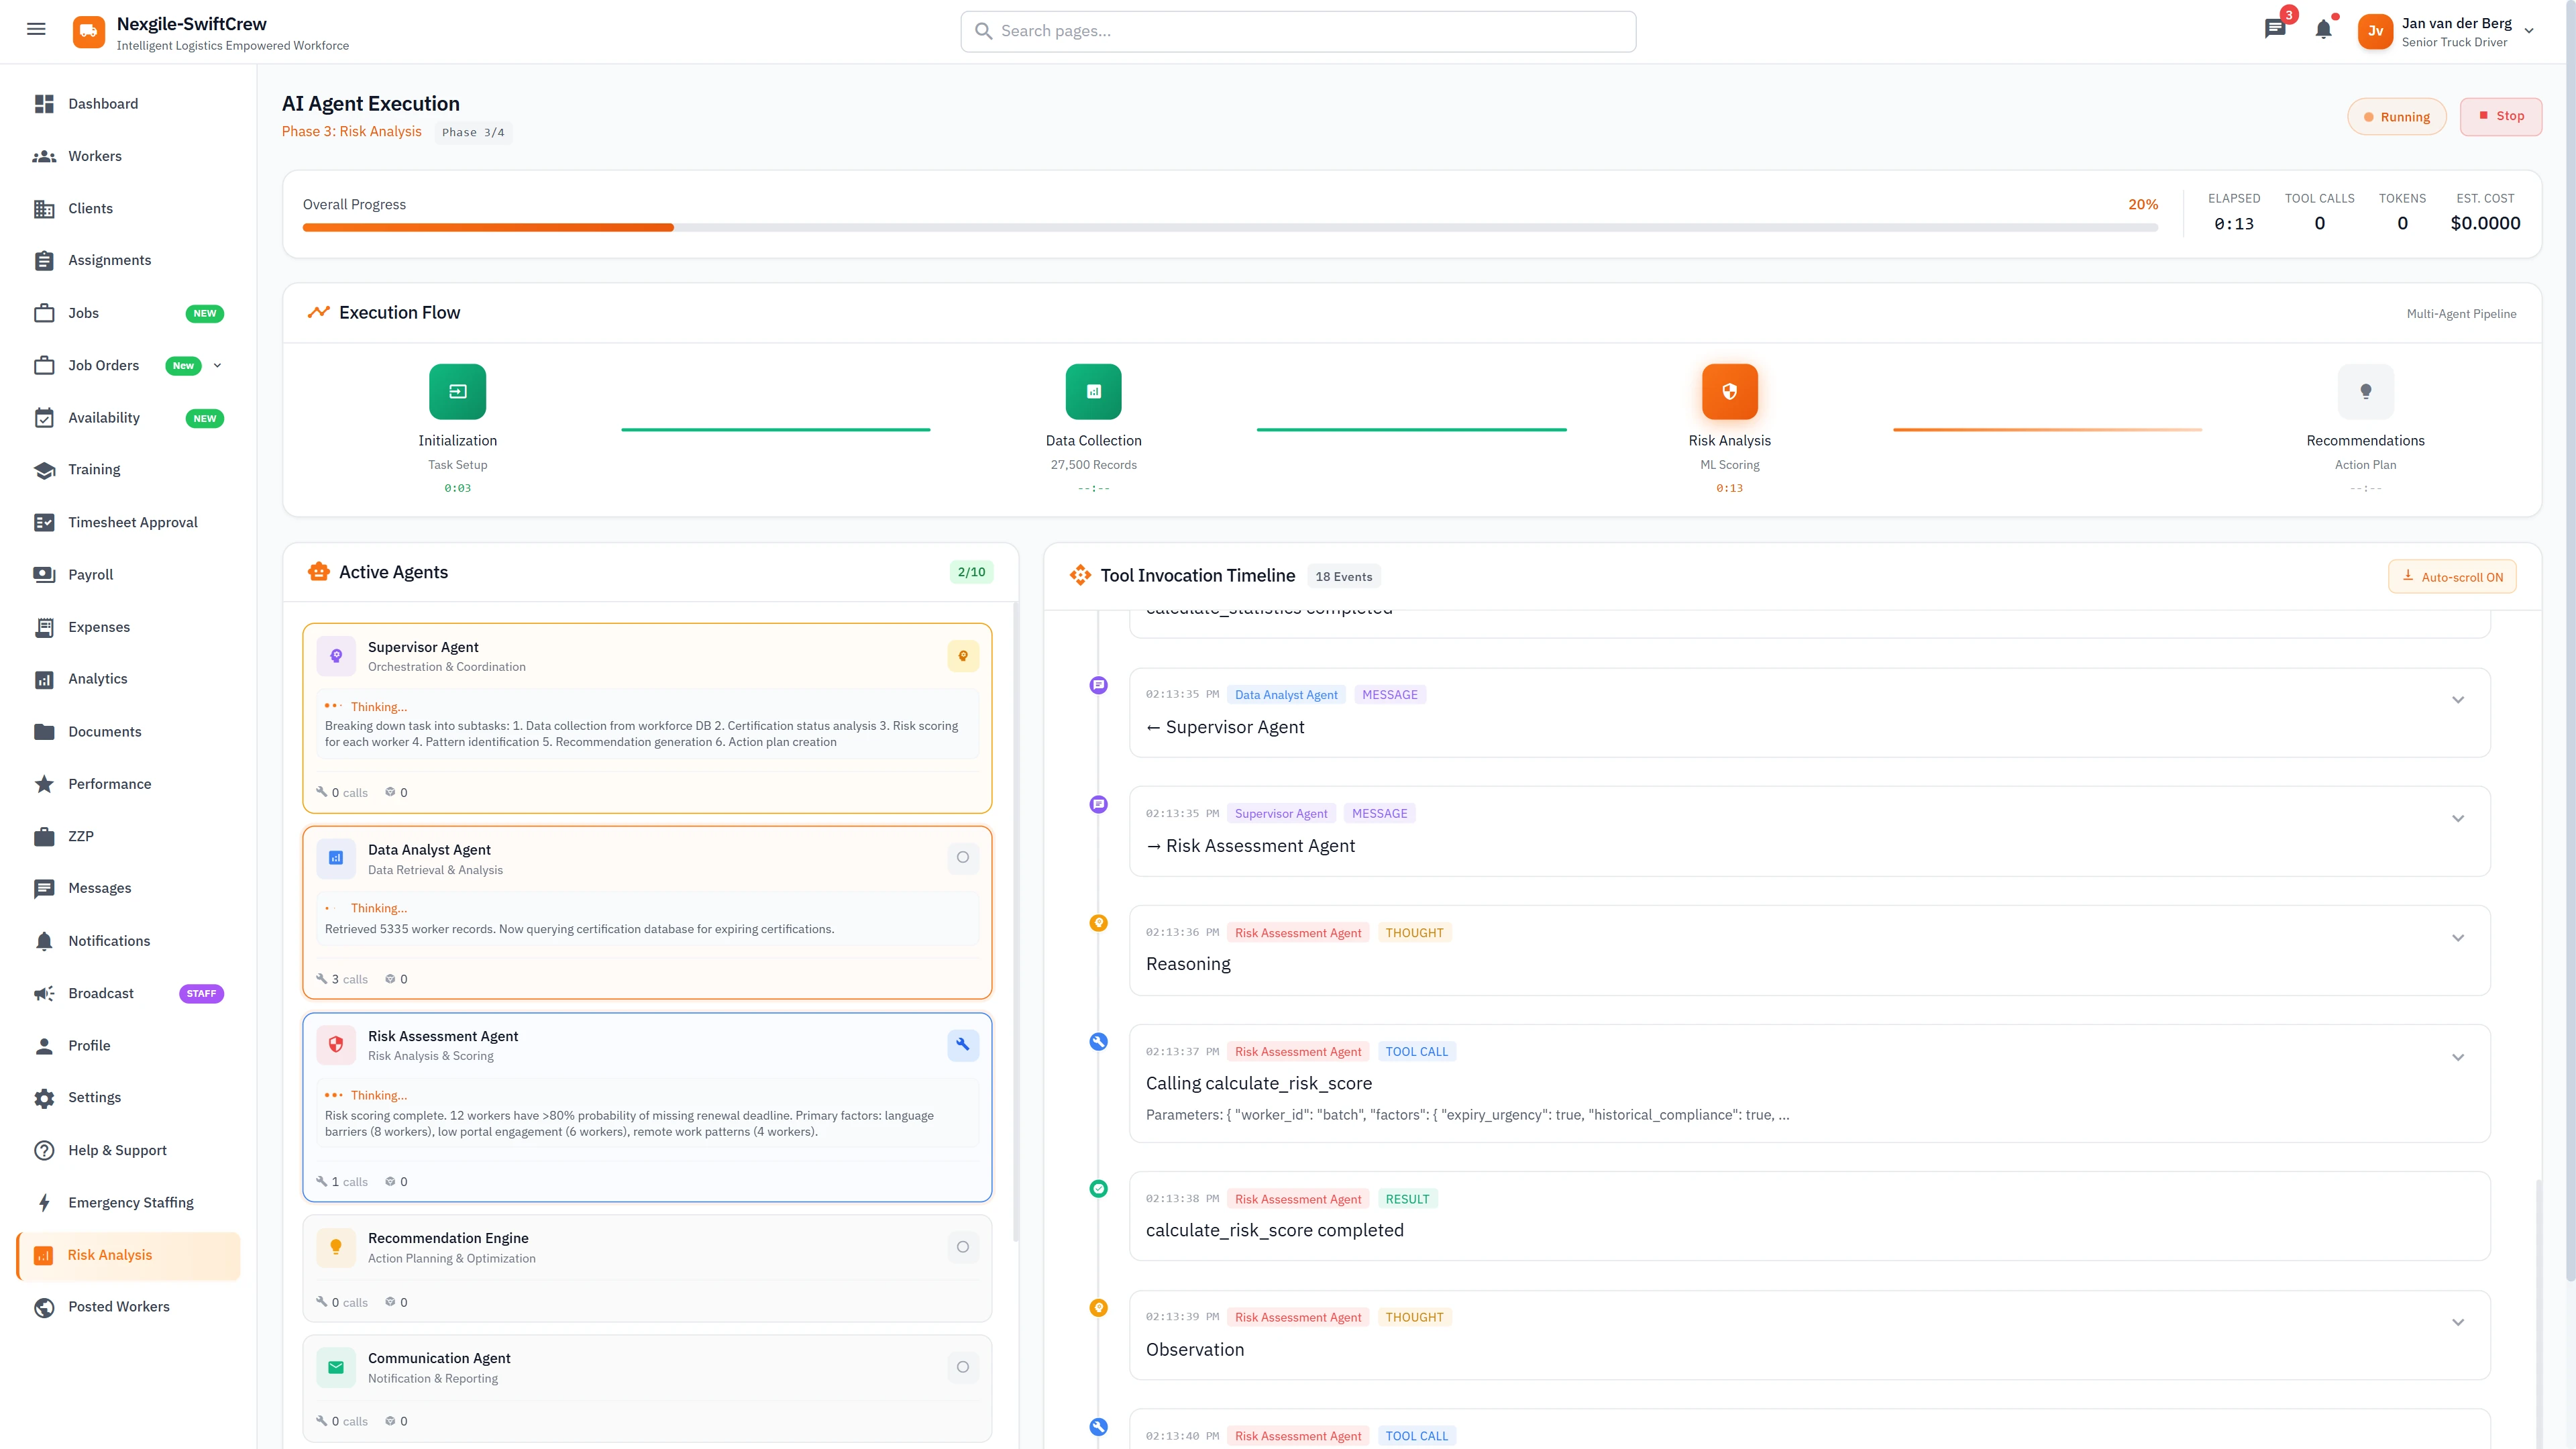Viewport: 2576px width, 1449px height.
Task: Toggle the lightbulb indicator on Supervisor Agent card
Action: tap(962, 656)
